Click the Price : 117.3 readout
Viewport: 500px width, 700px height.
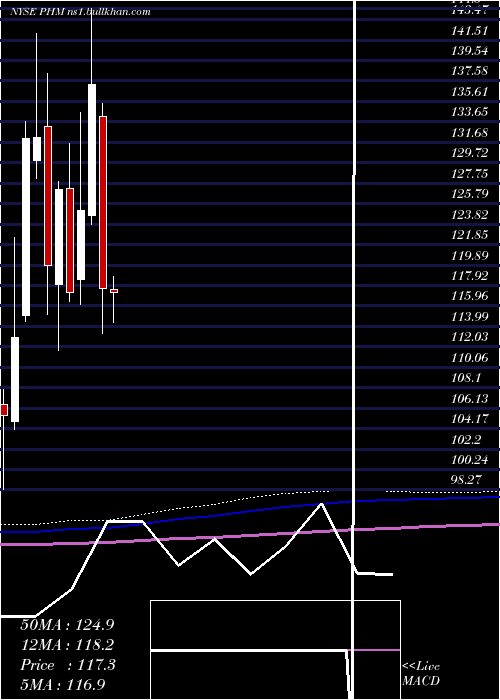click(68, 665)
